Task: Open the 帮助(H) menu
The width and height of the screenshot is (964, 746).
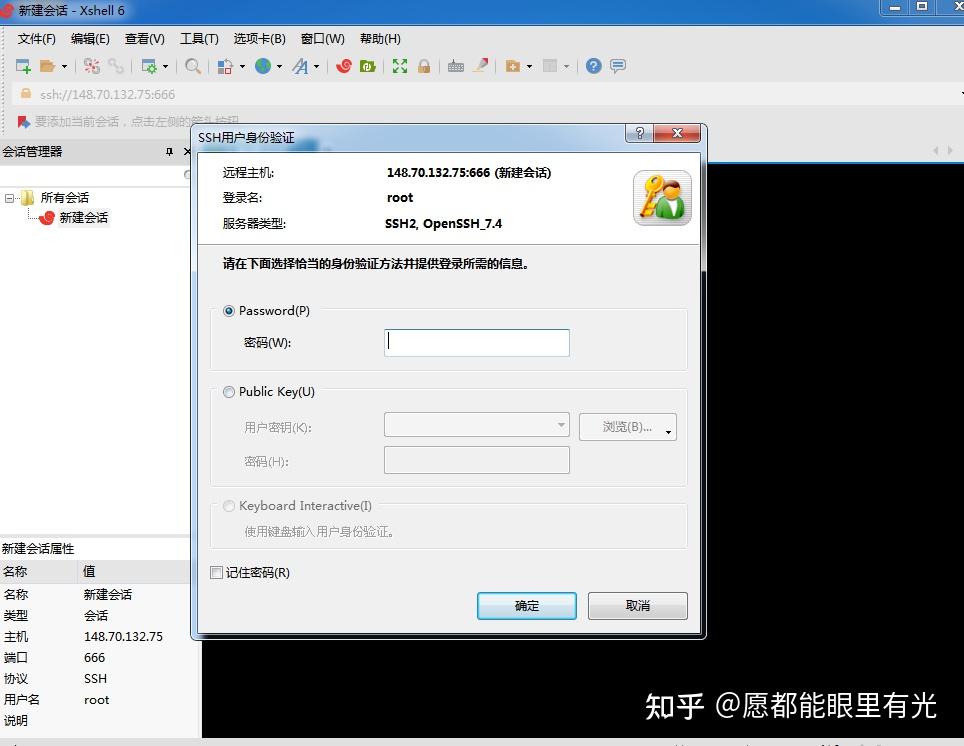Action: (380, 39)
